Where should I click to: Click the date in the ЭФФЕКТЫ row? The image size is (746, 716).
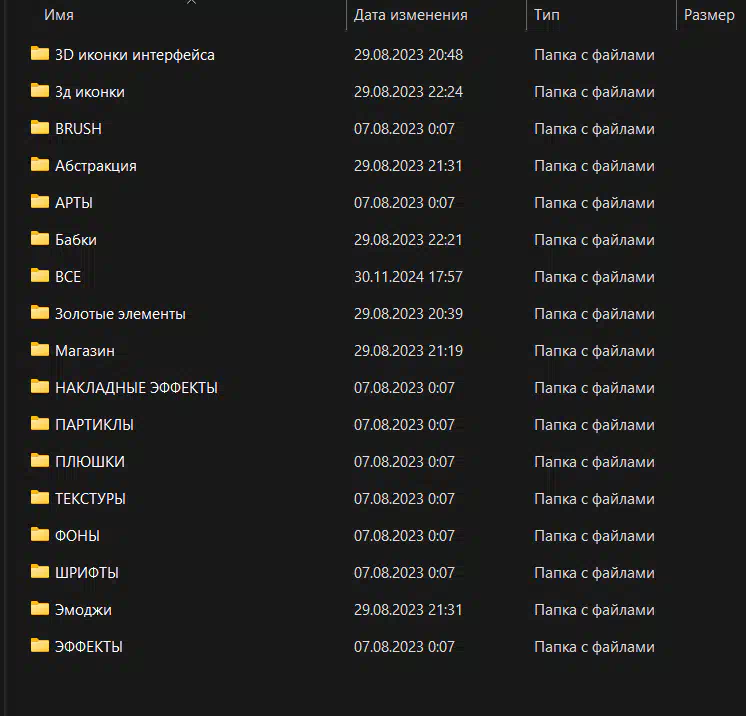pos(404,647)
